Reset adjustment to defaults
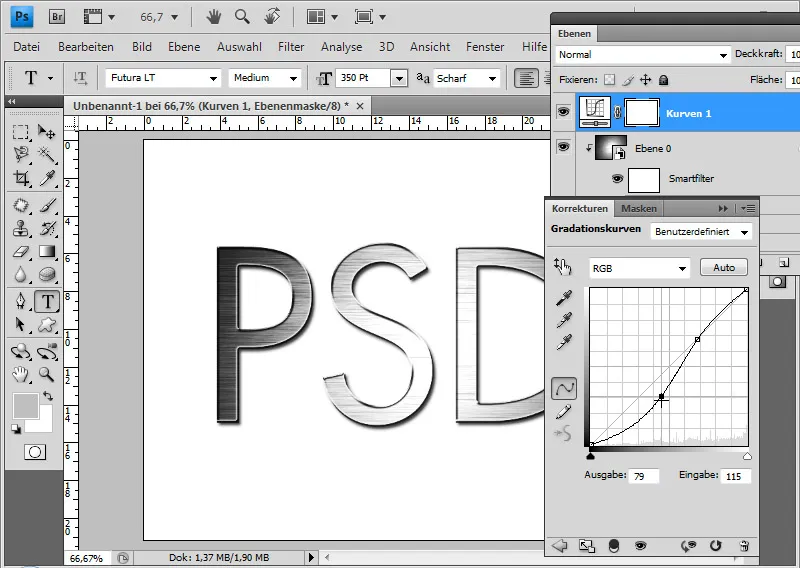 (x=716, y=546)
